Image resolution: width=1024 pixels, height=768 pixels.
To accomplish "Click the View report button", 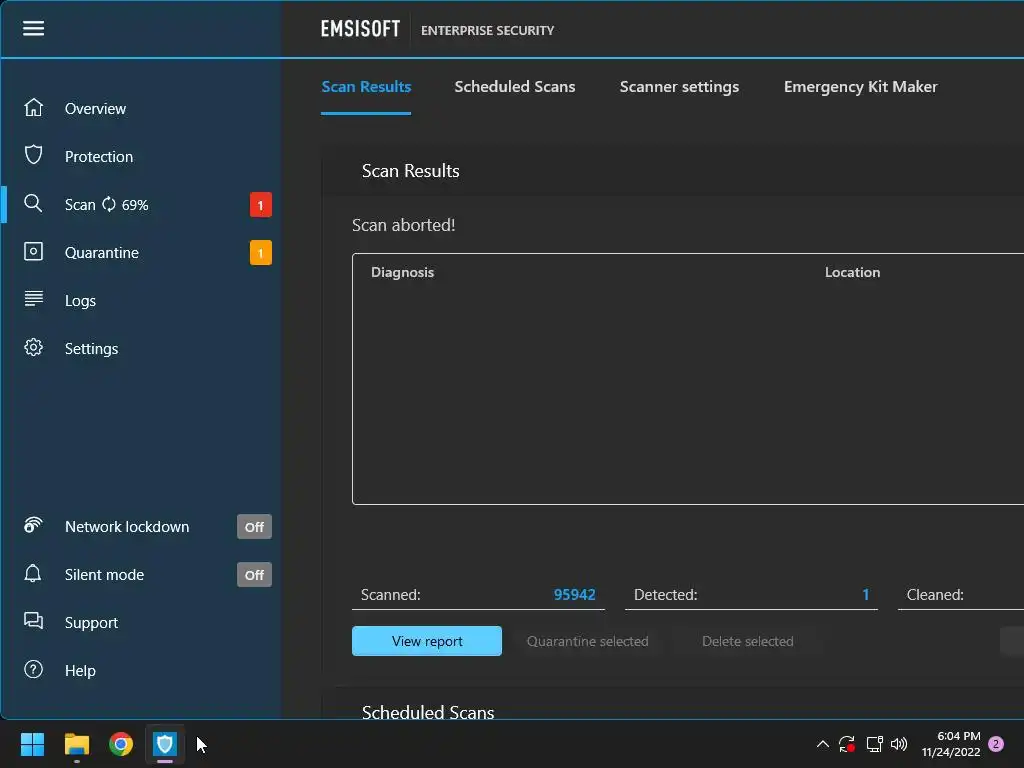I will coord(427,641).
